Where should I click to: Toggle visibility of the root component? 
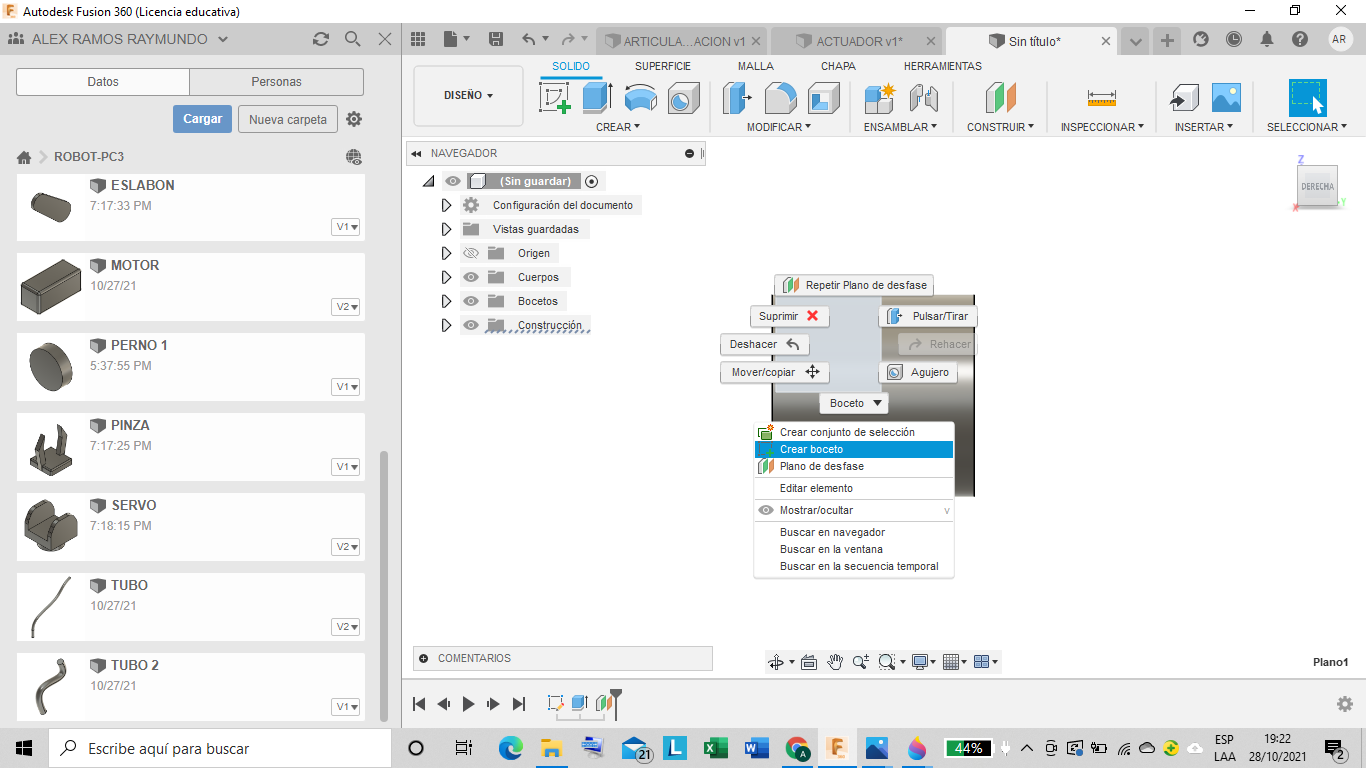[453, 181]
